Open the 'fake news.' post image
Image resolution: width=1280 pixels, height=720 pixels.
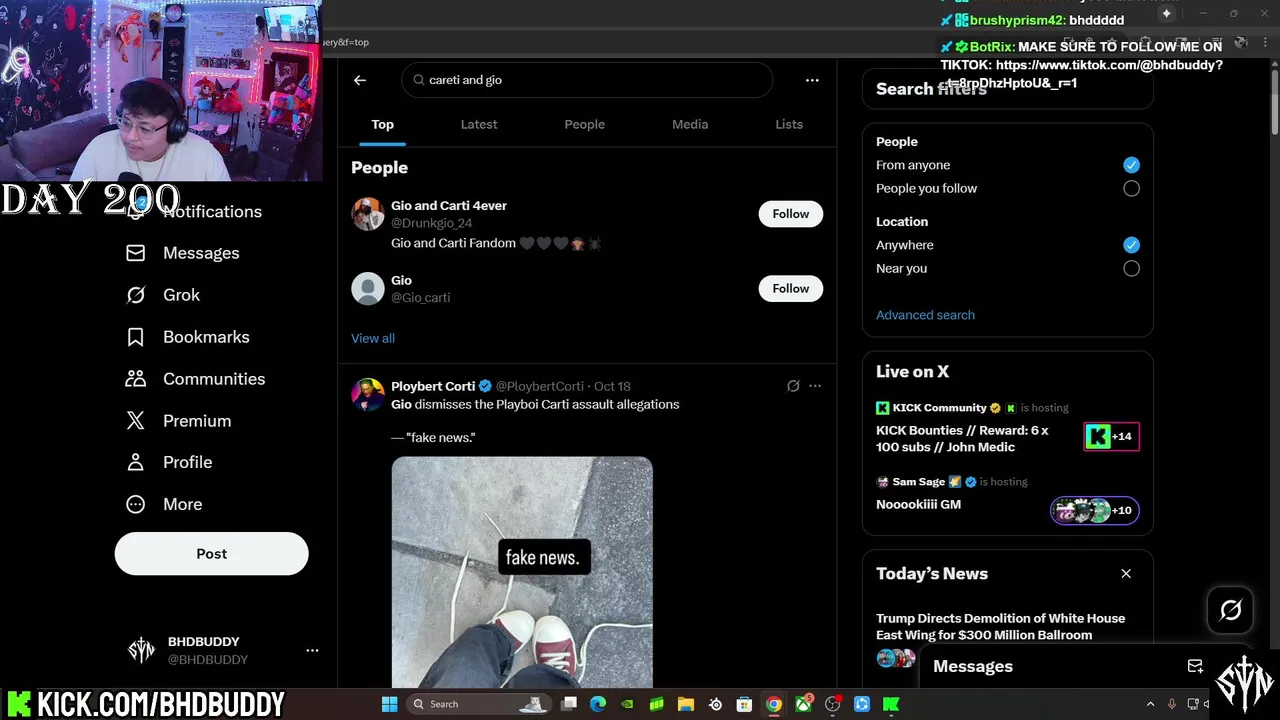522,572
